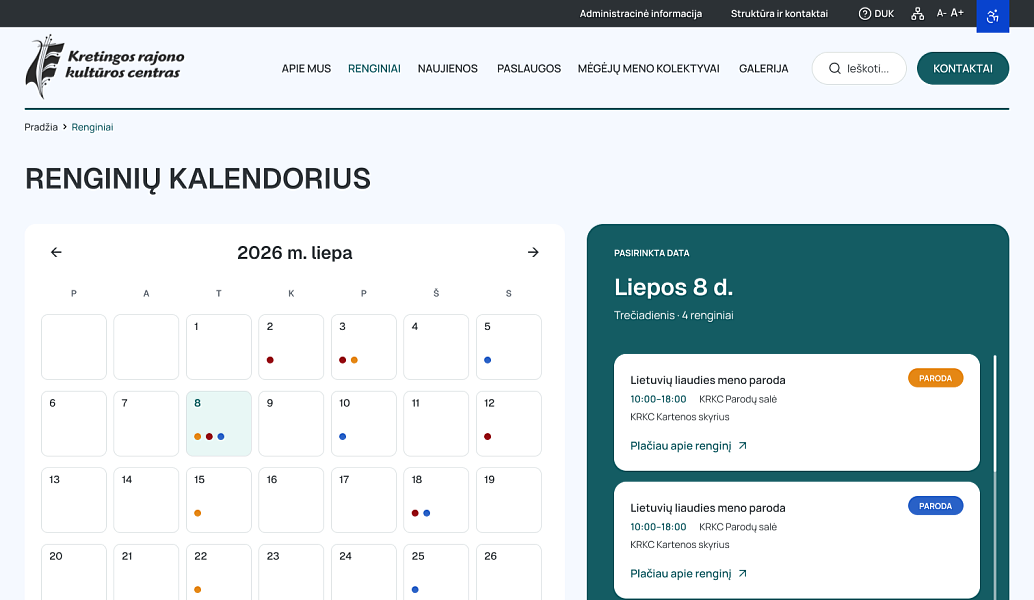Open the Renginiai menu item
The image size is (1034, 600).
click(x=374, y=69)
